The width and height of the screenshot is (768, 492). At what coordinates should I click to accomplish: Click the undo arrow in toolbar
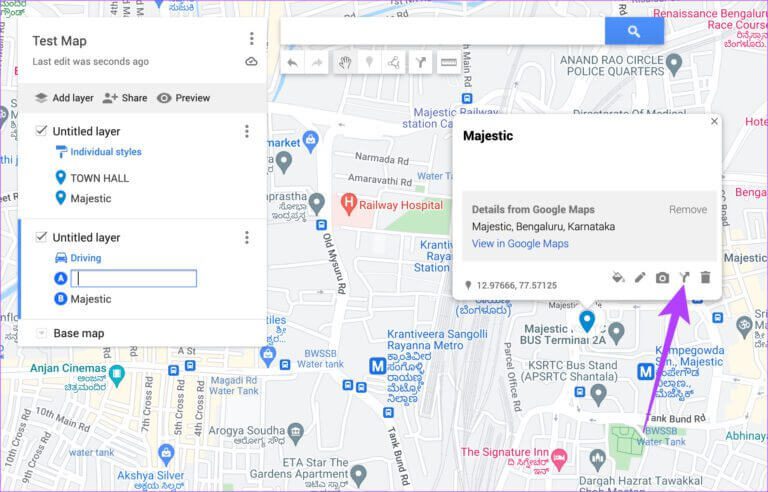[292, 63]
